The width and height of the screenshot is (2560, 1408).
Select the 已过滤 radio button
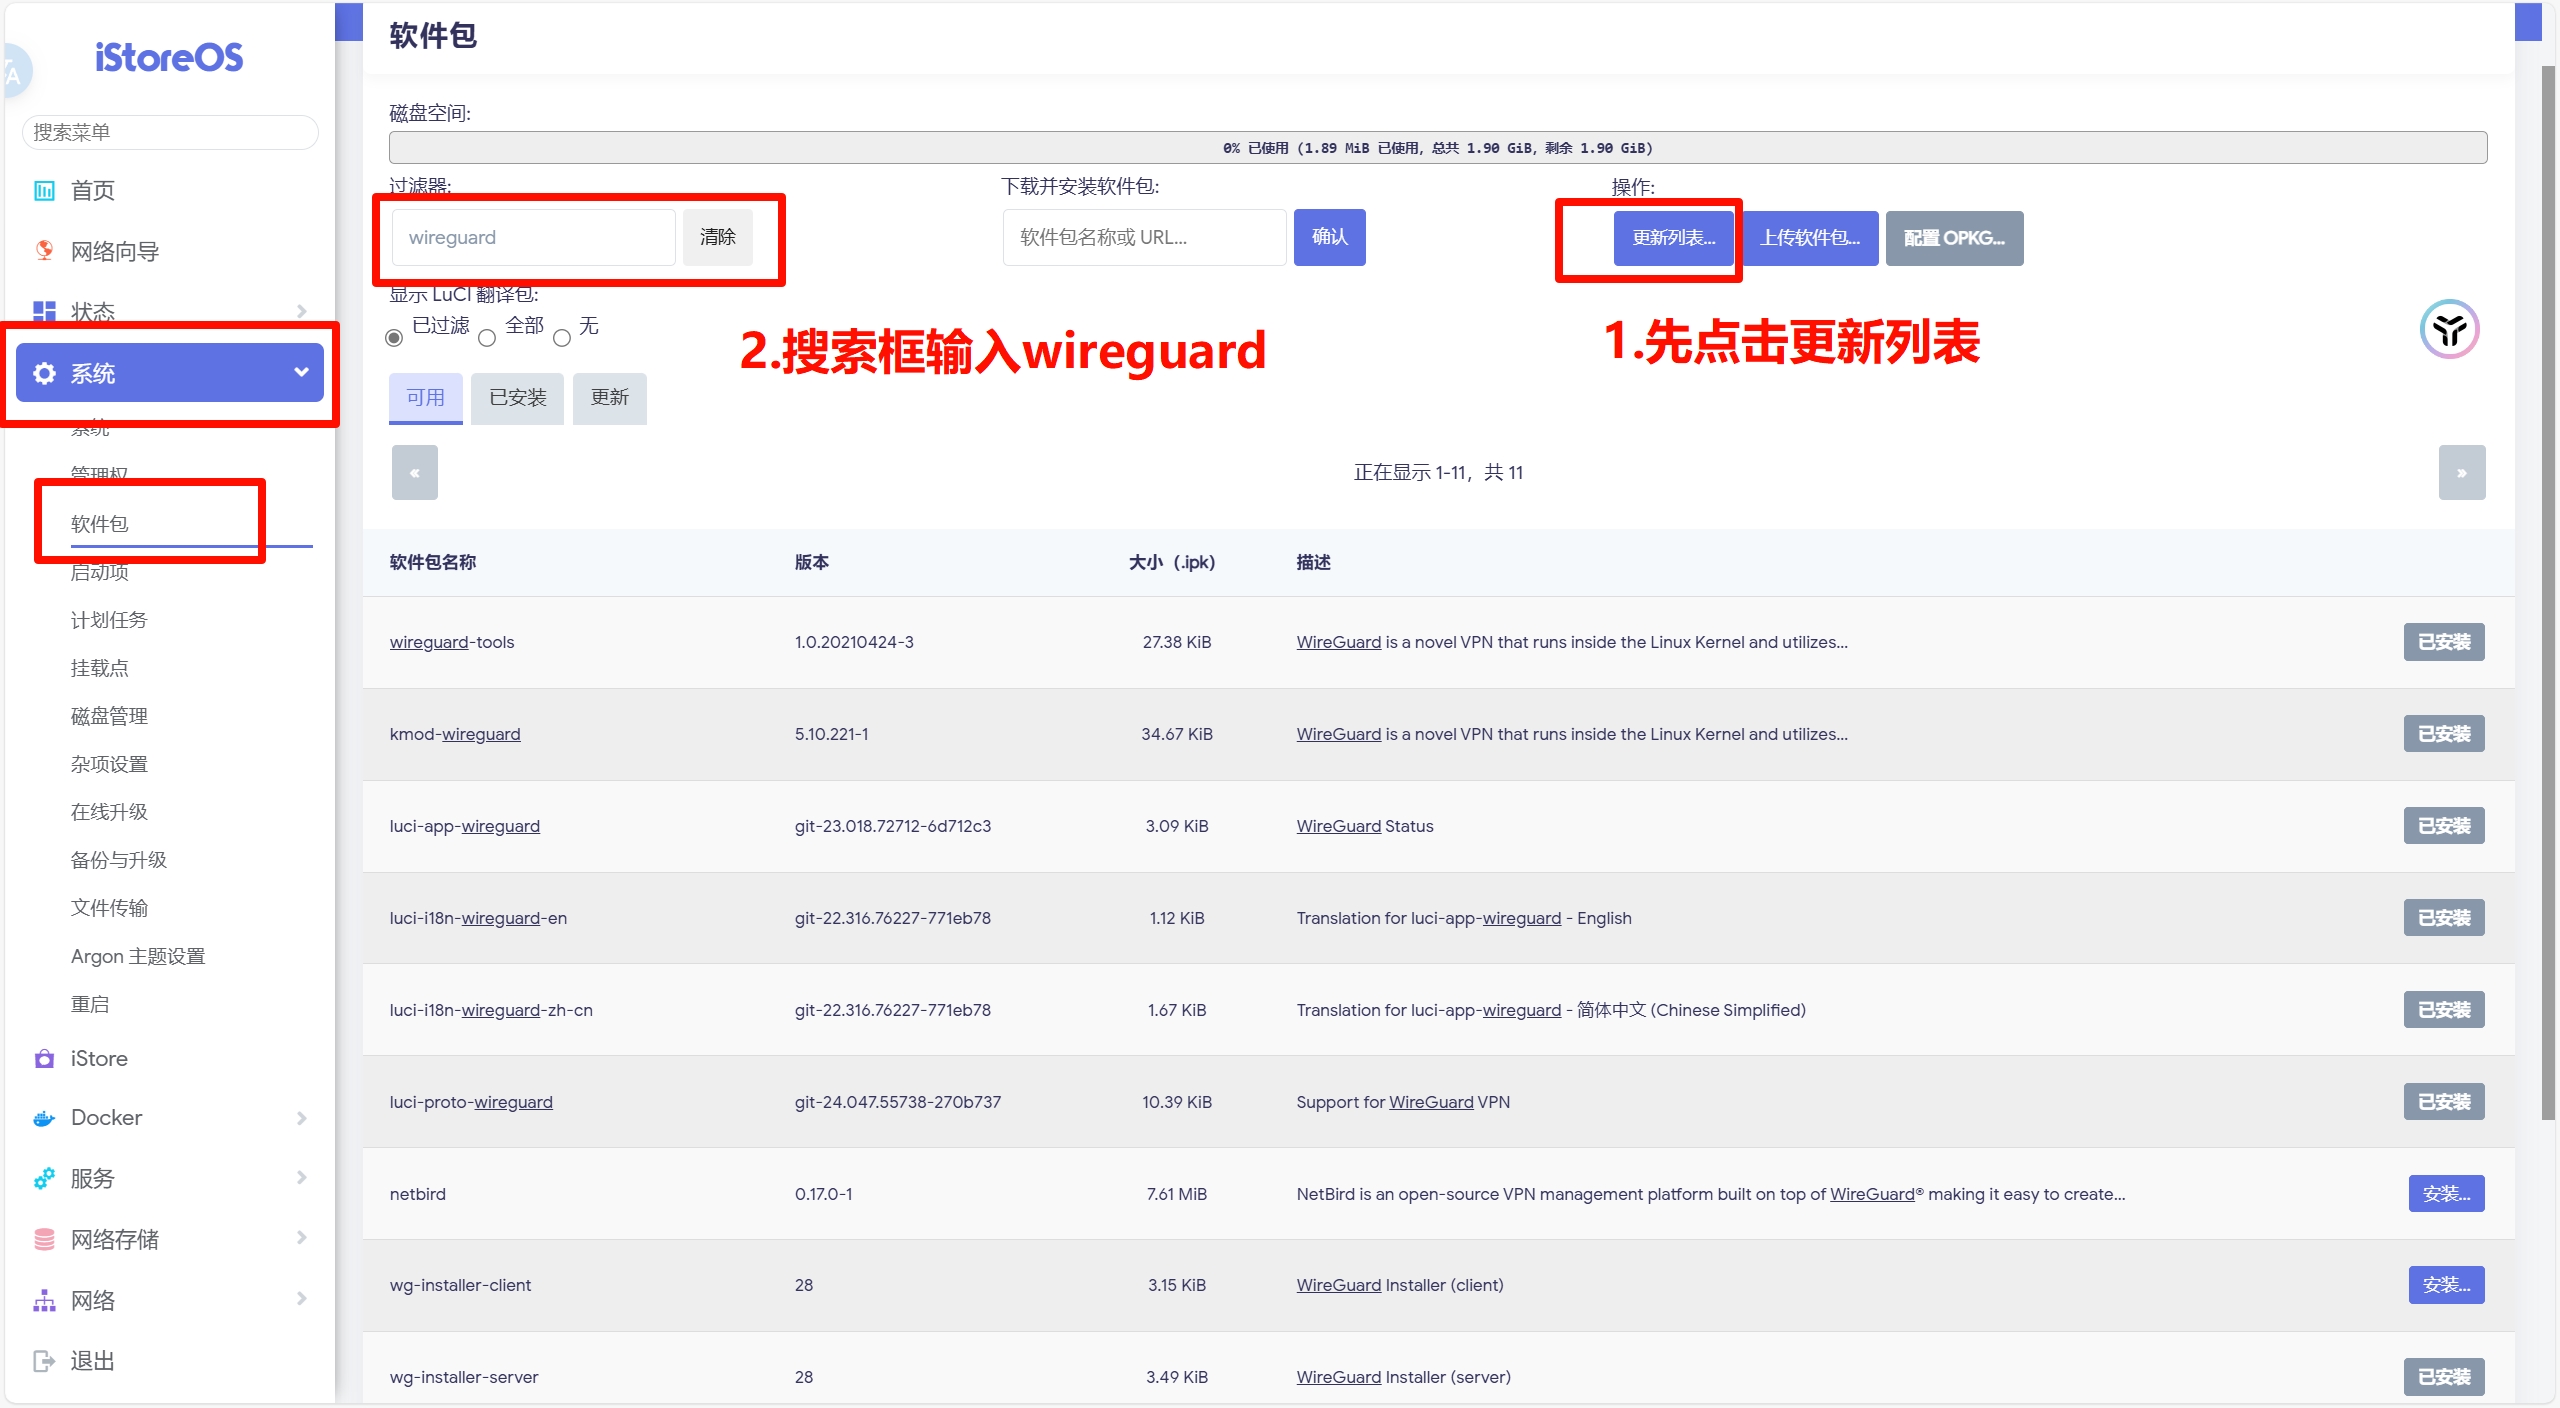click(x=394, y=338)
